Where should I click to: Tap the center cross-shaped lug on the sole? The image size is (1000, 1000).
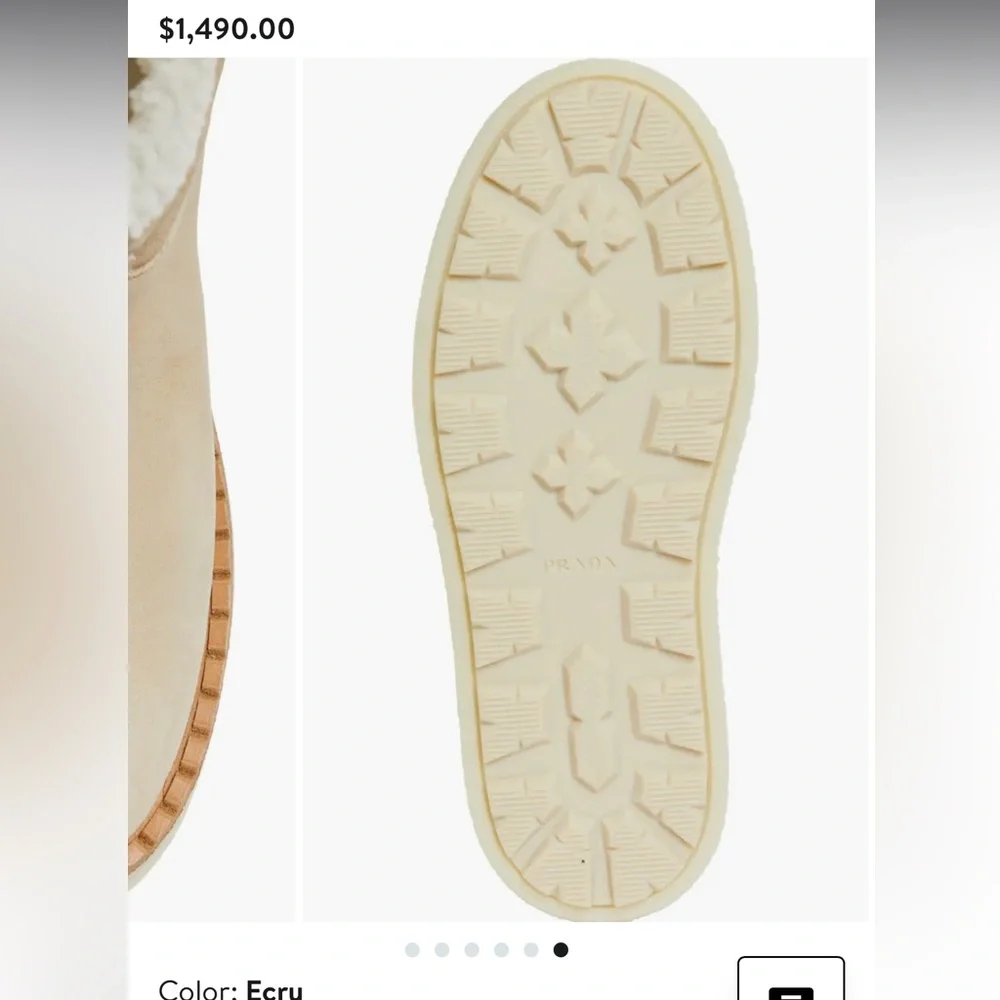coord(584,348)
